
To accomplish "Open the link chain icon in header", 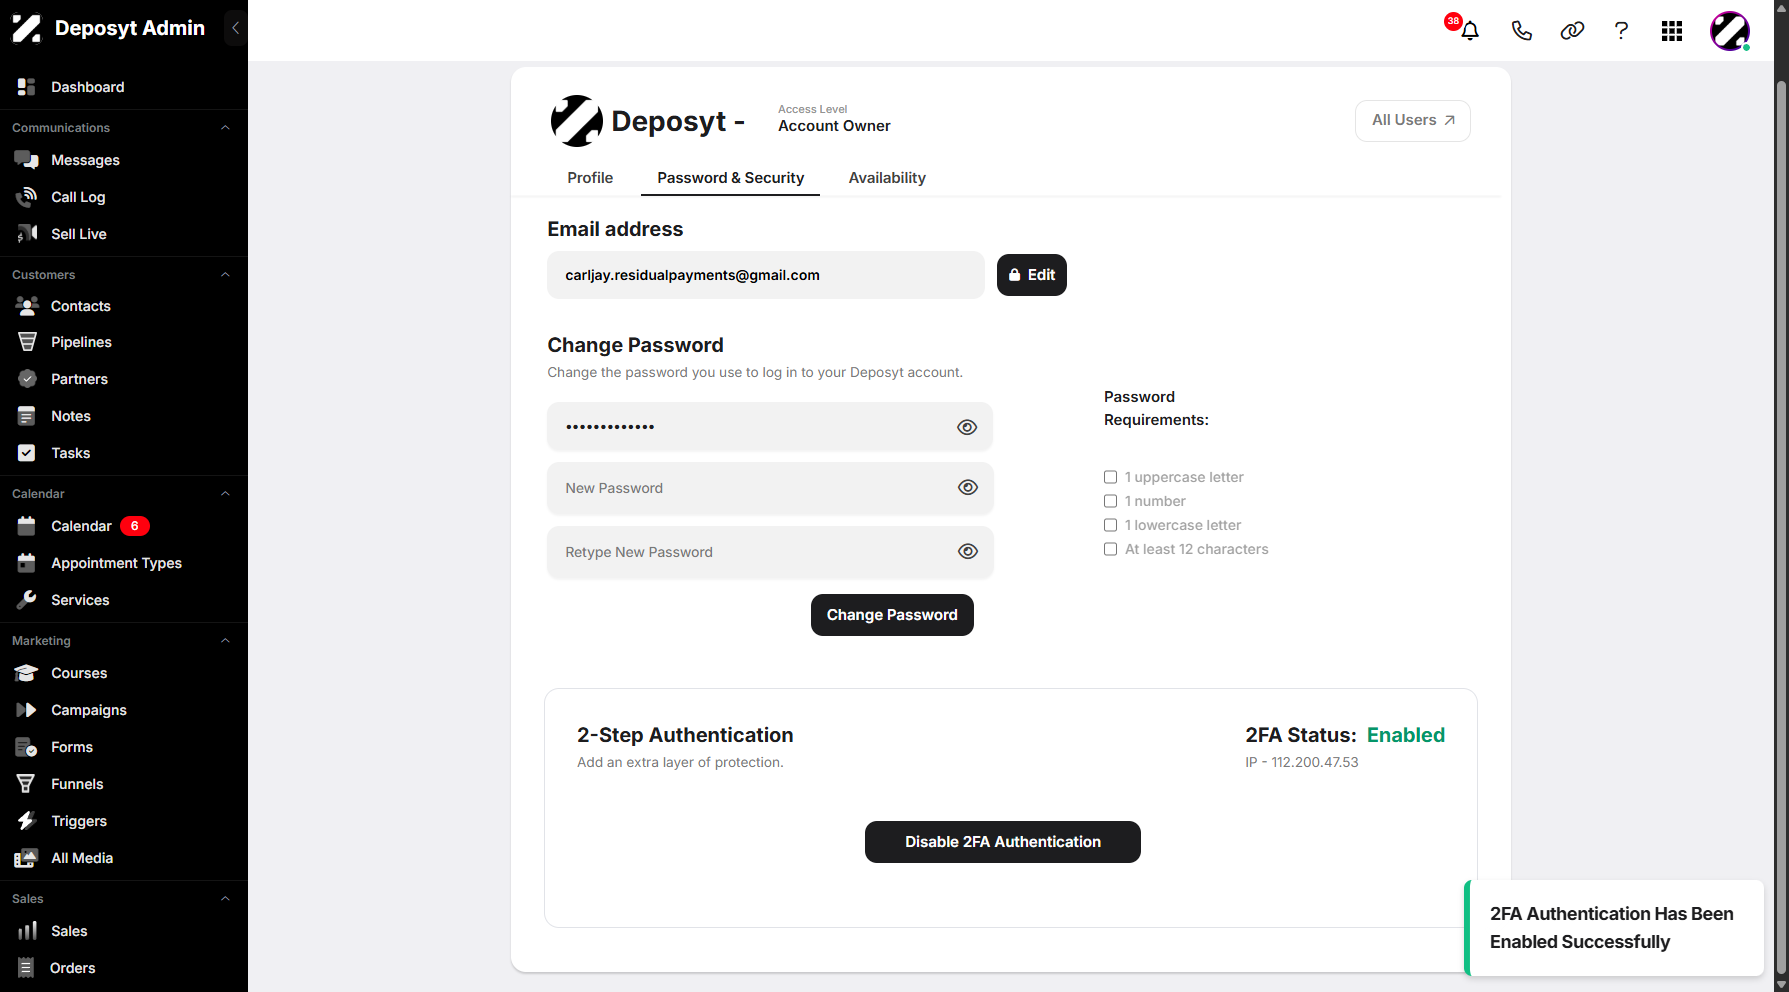I will click(x=1572, y=31).
